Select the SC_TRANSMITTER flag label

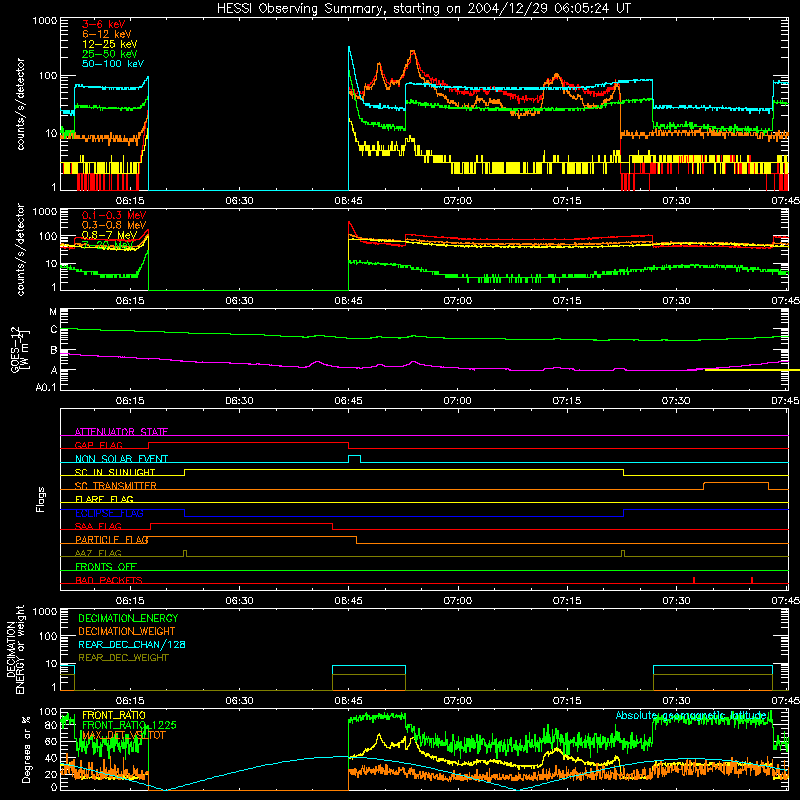116,486
